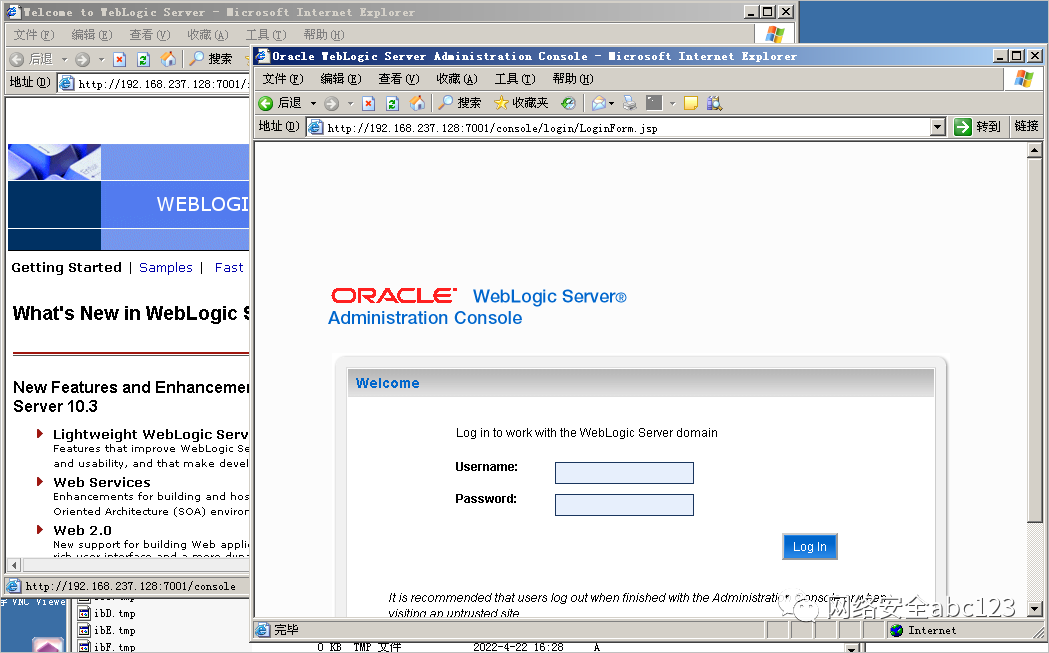The width and height of the screenshot is (1049, 653).
Task: Click Welcome window horizontal scrollbar left arrow
Action: pyautogui.click(x=14, y=565)
